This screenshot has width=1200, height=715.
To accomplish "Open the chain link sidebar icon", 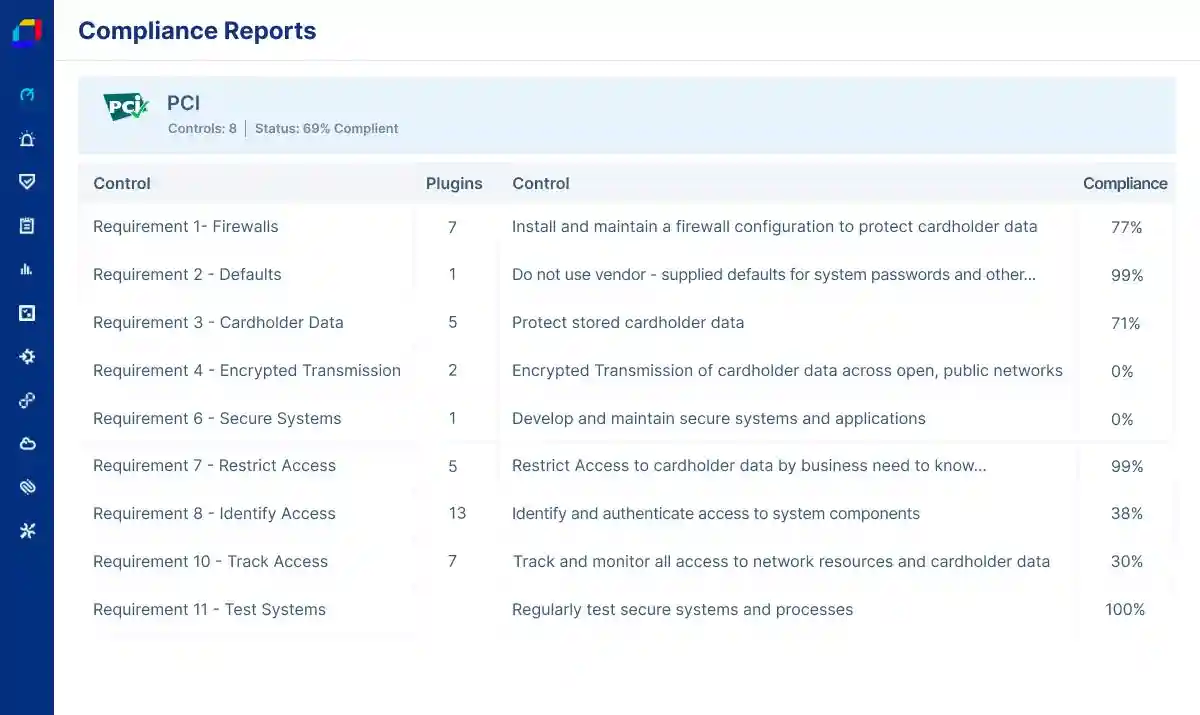I will click(27, 400).
